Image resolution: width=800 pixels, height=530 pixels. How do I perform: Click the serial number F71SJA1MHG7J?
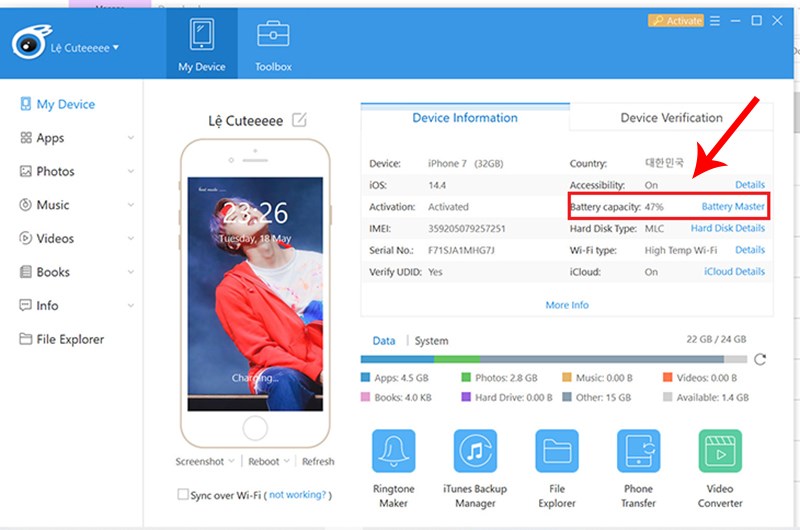tap(461, 250)
